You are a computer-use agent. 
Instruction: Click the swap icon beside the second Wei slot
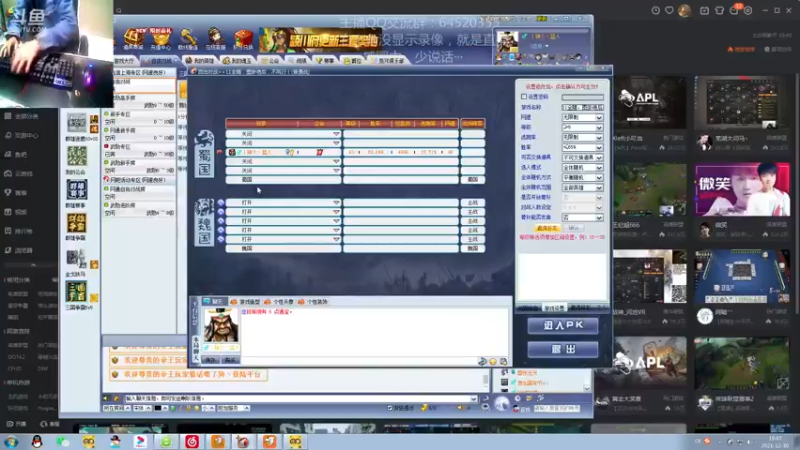pyautogui.click(x=221, y=212)
